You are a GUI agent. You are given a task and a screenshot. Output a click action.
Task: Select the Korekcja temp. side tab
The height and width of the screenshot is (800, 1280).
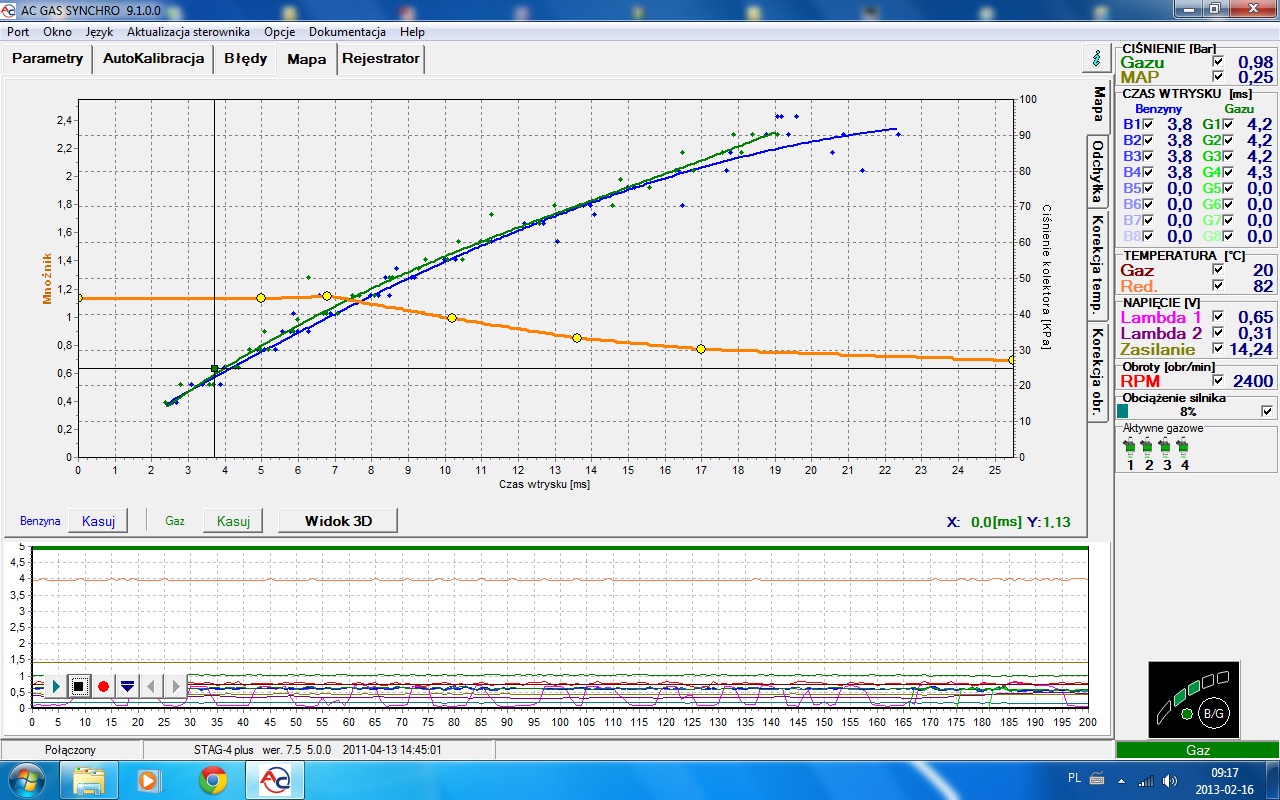(x=1098, y=264)
